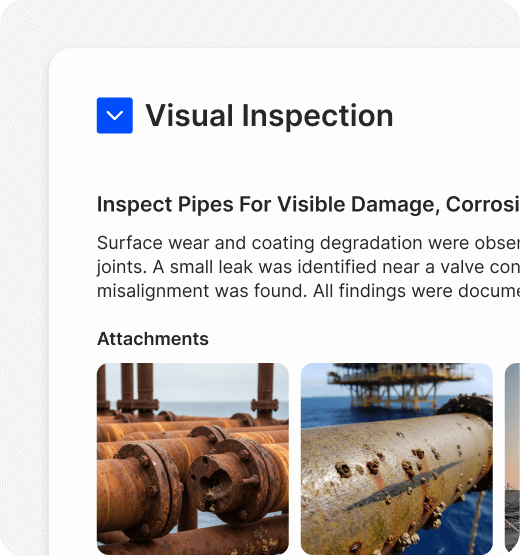Click the black stripe on the pipe photo
The image size is (520, 556).
point(404,486)
